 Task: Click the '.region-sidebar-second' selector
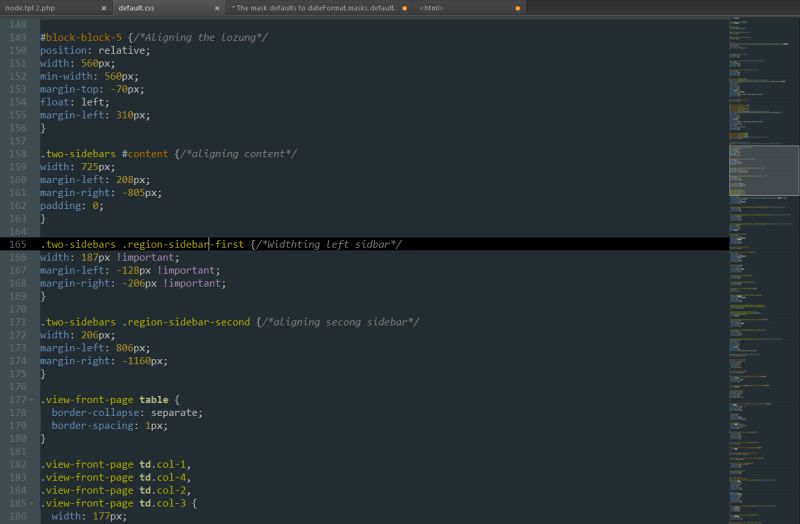tap(186, 322)
